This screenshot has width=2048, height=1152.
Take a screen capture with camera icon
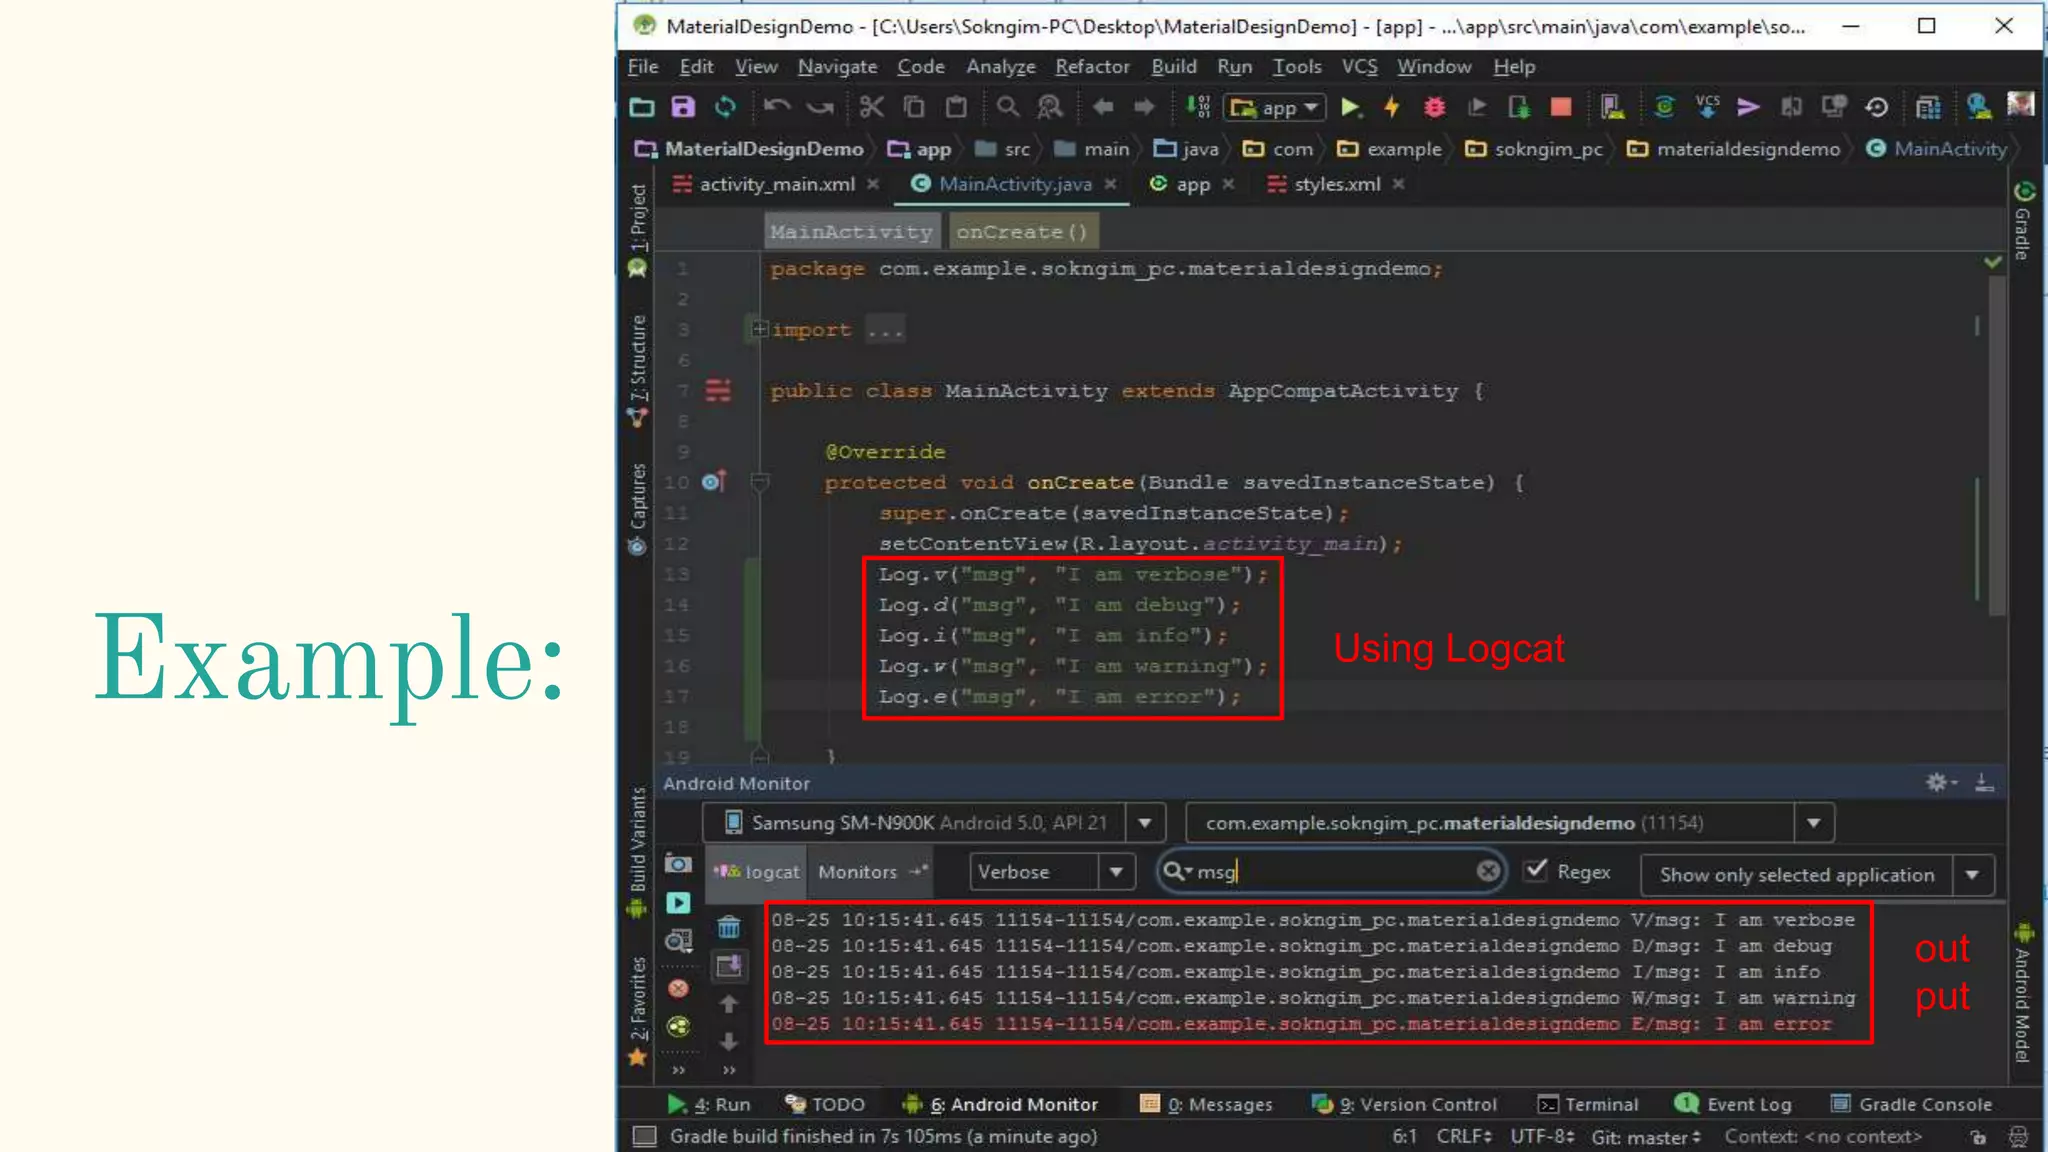click(x=678, y=864)
